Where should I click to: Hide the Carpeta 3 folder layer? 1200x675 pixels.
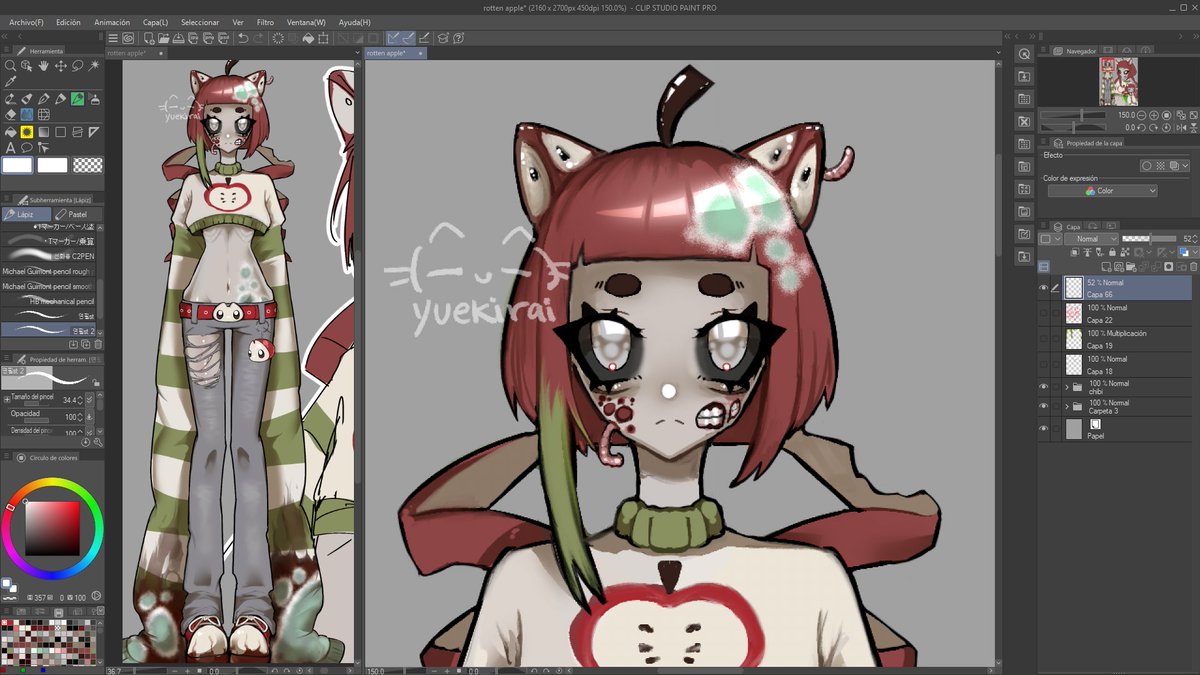(x=1043, y=406)
